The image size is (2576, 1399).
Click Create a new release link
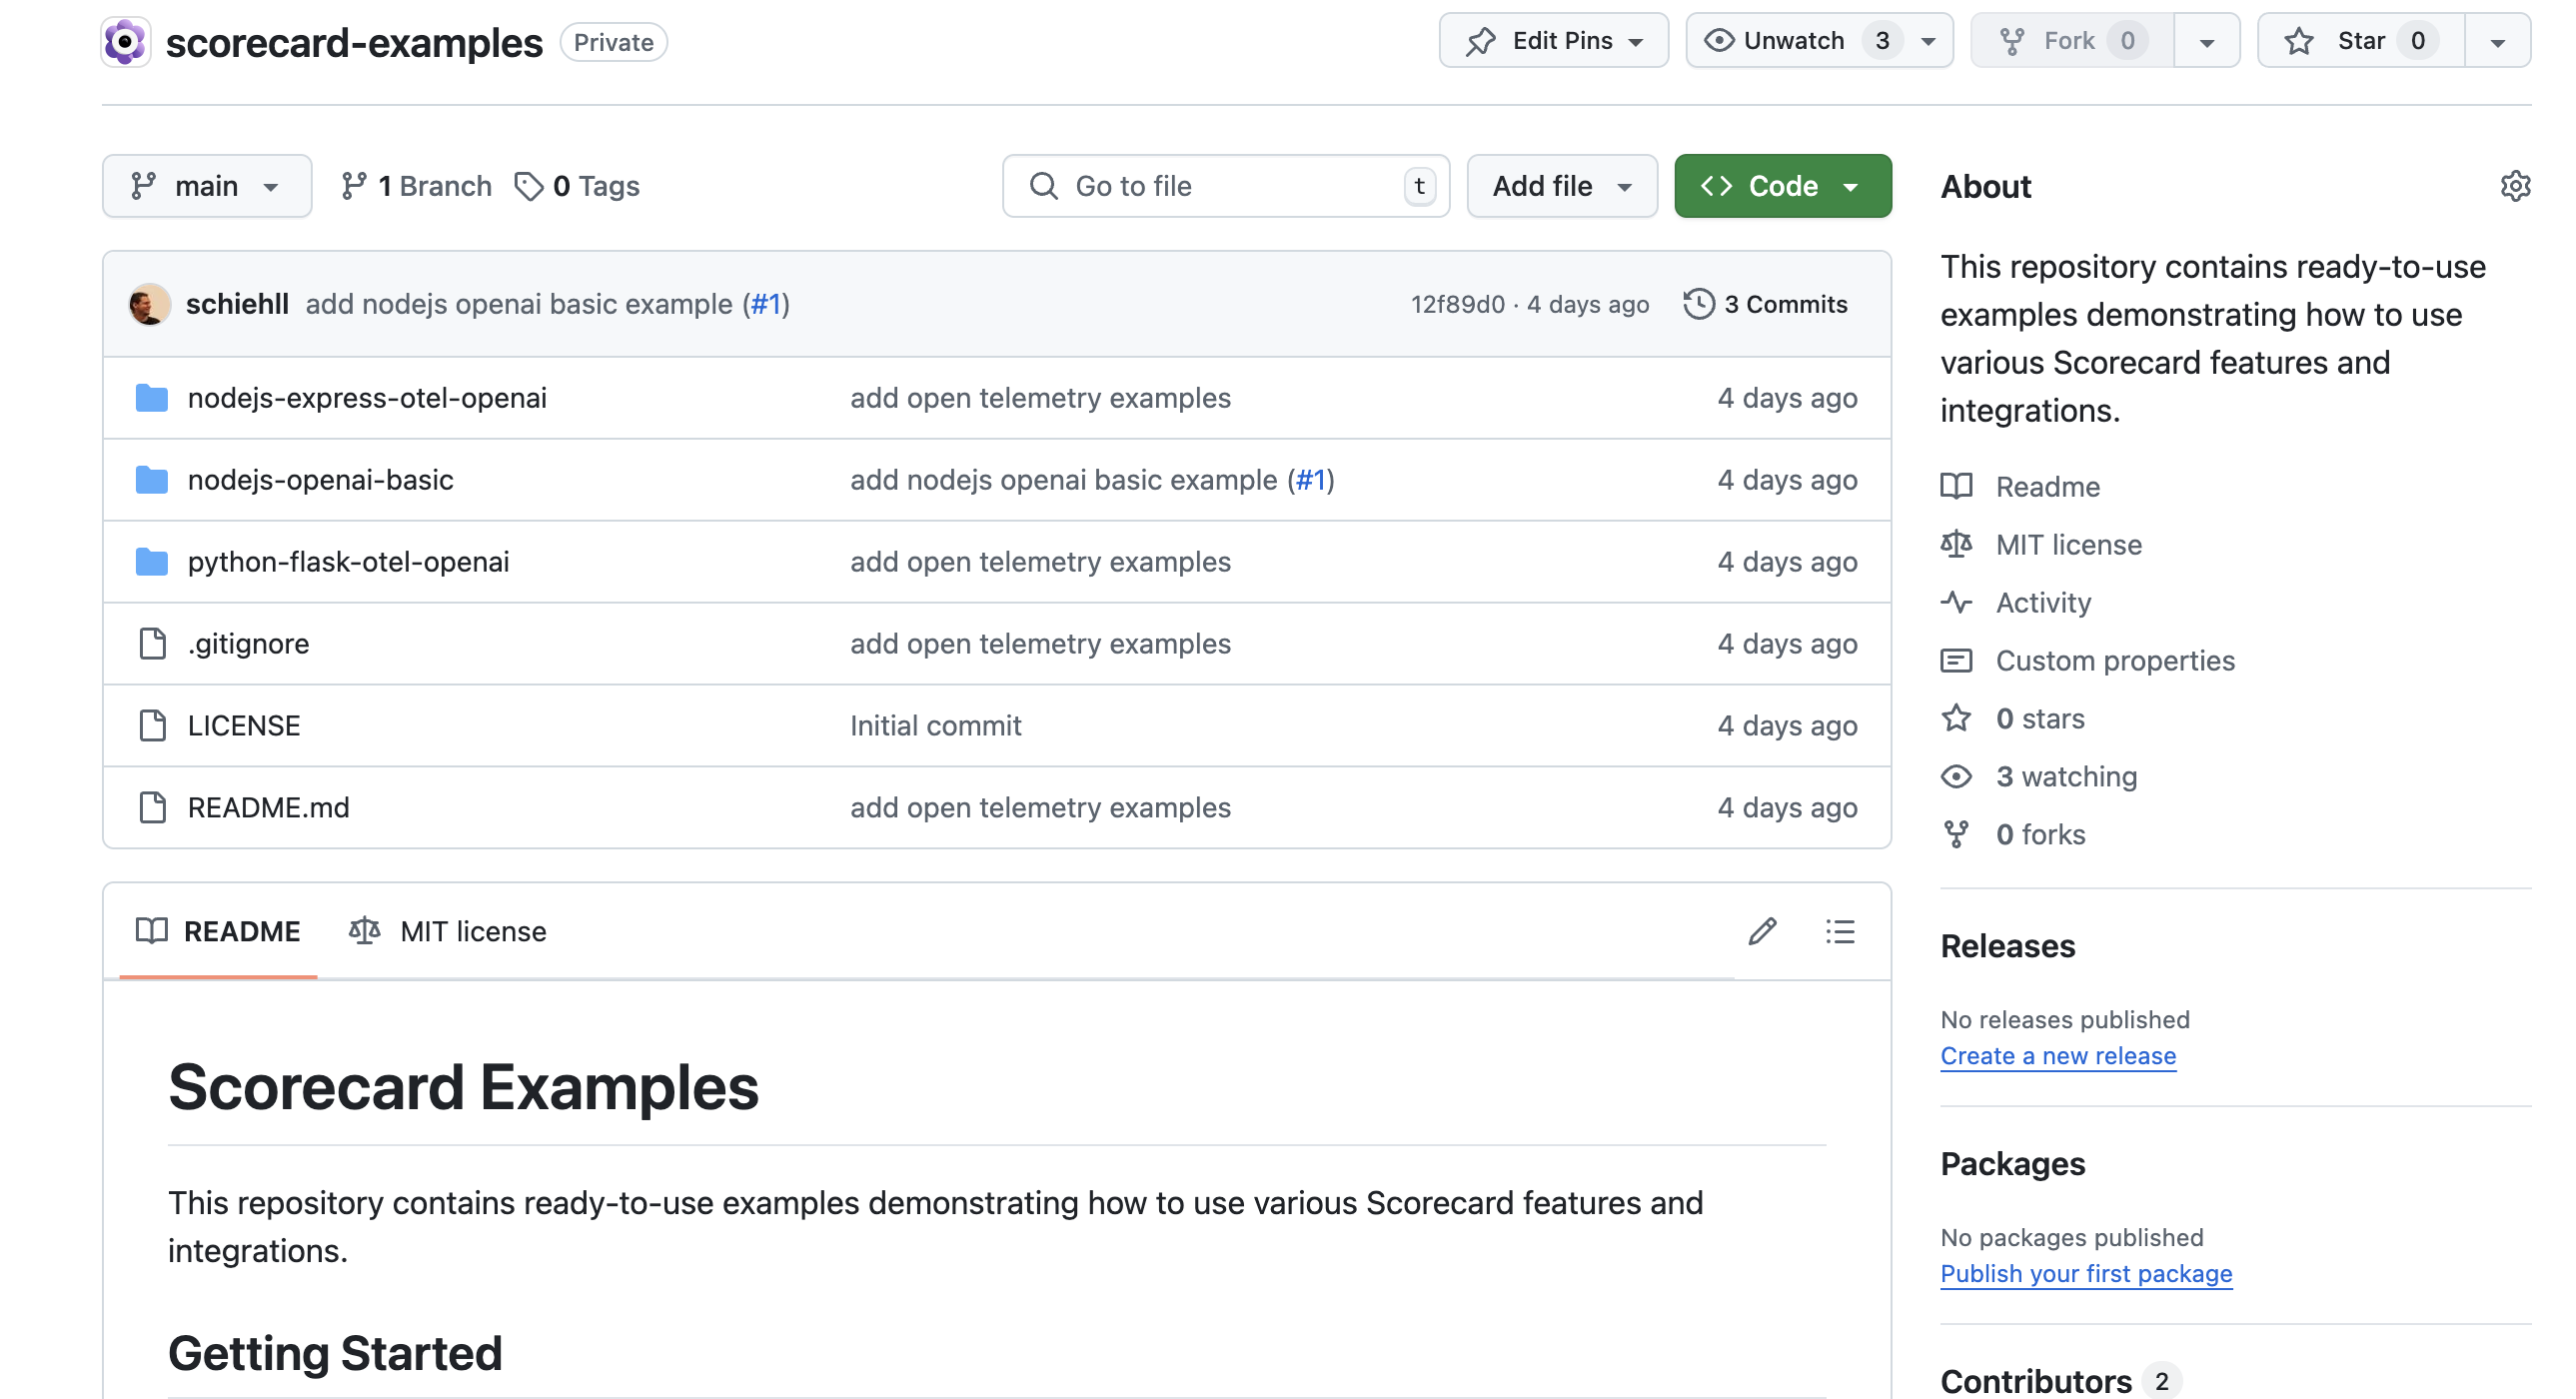coord(2057,1056)
